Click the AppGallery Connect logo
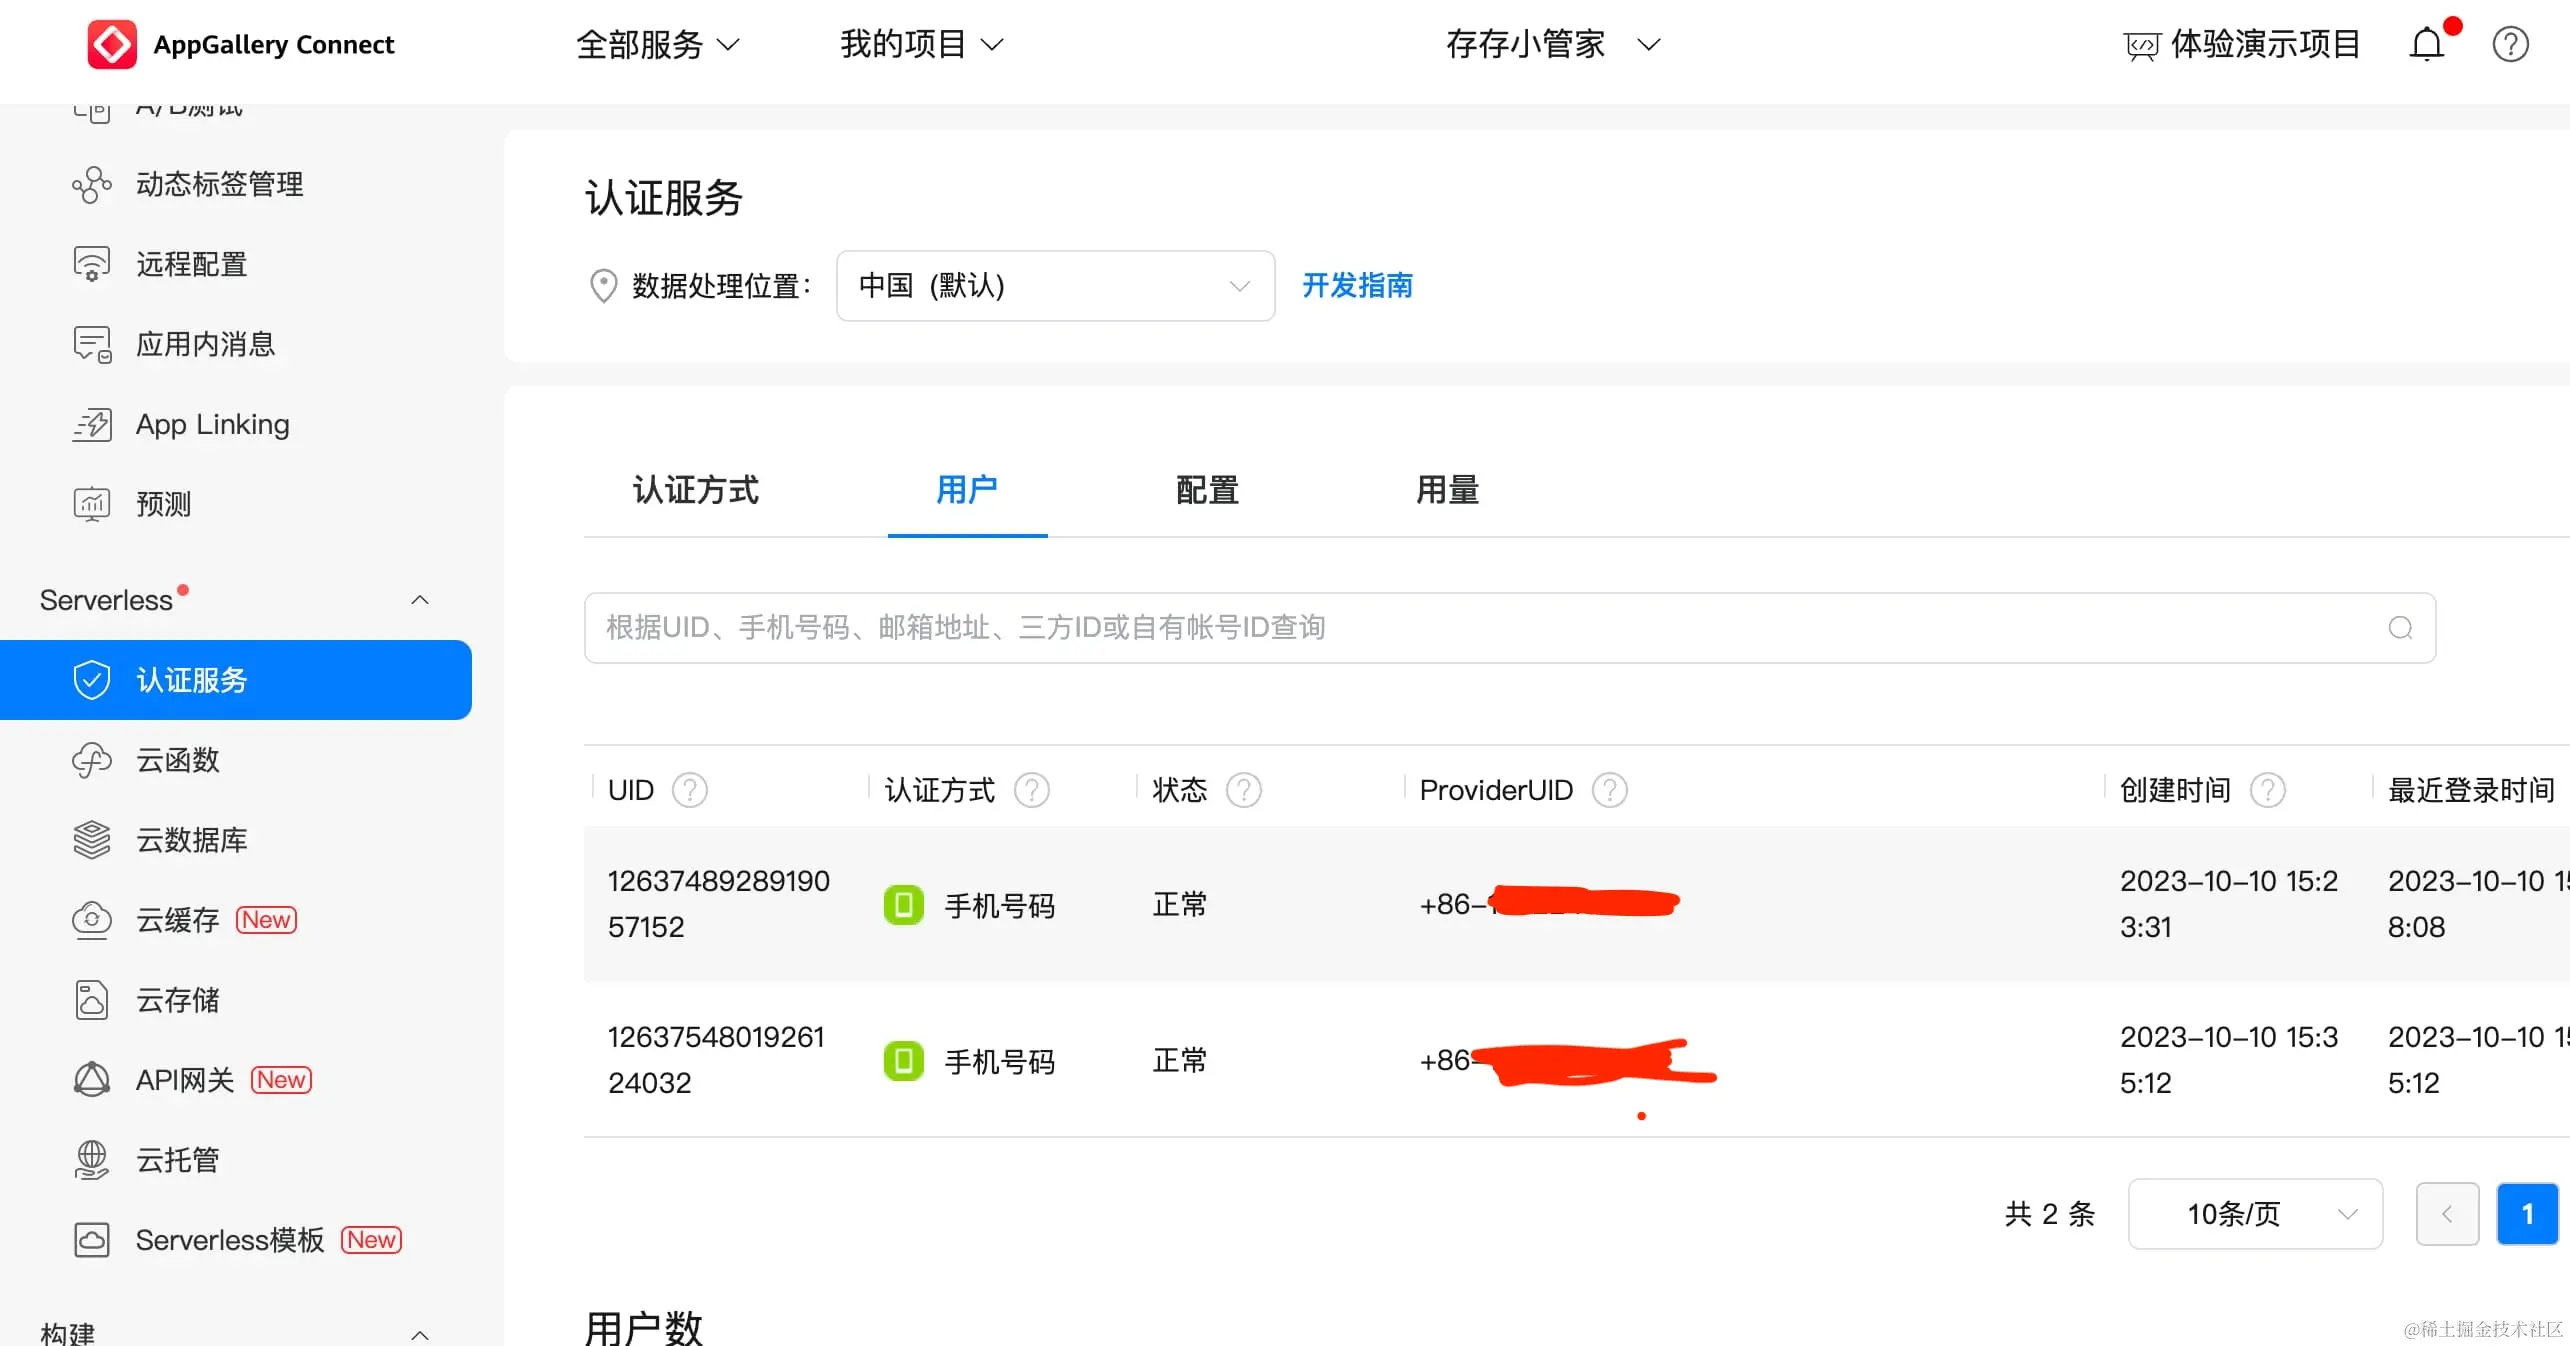The width and height of the screenshot is (2570, 1346). point(112,45)
